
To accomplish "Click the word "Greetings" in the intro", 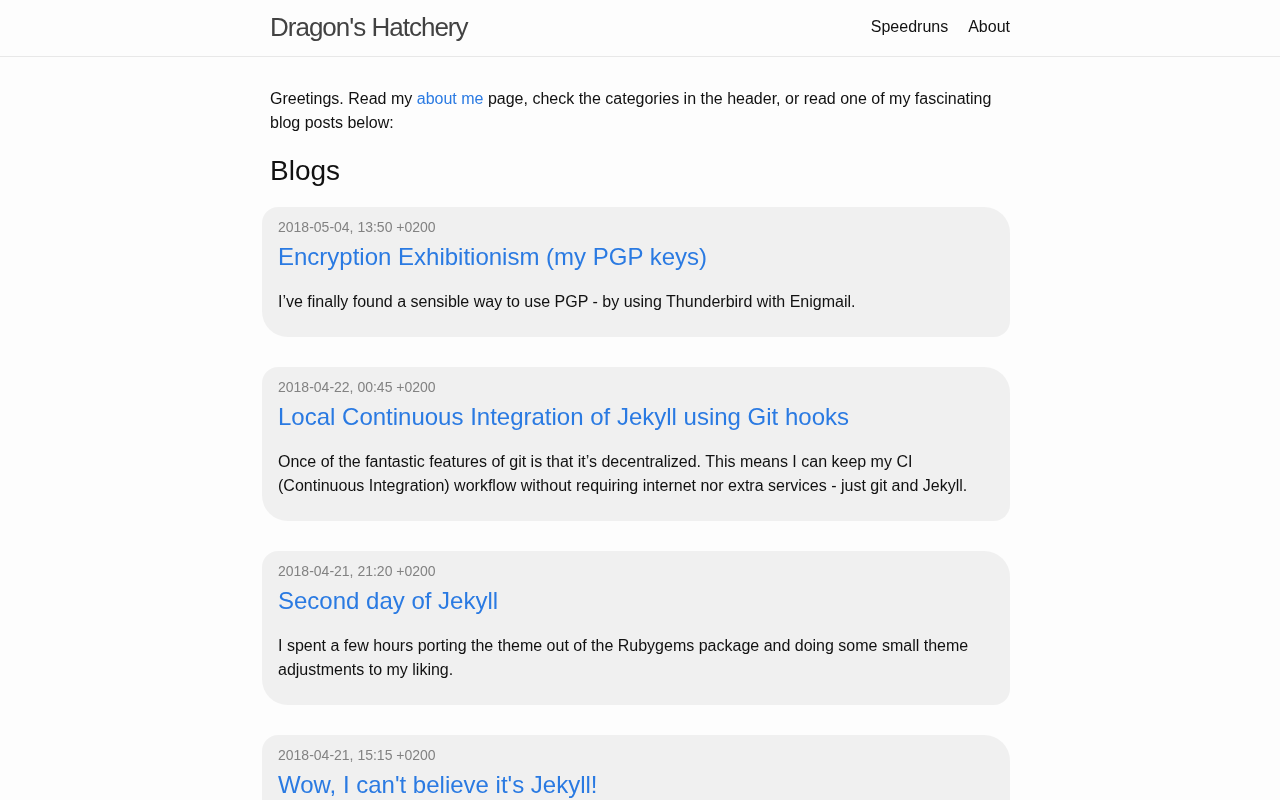I will click(305, 98).
